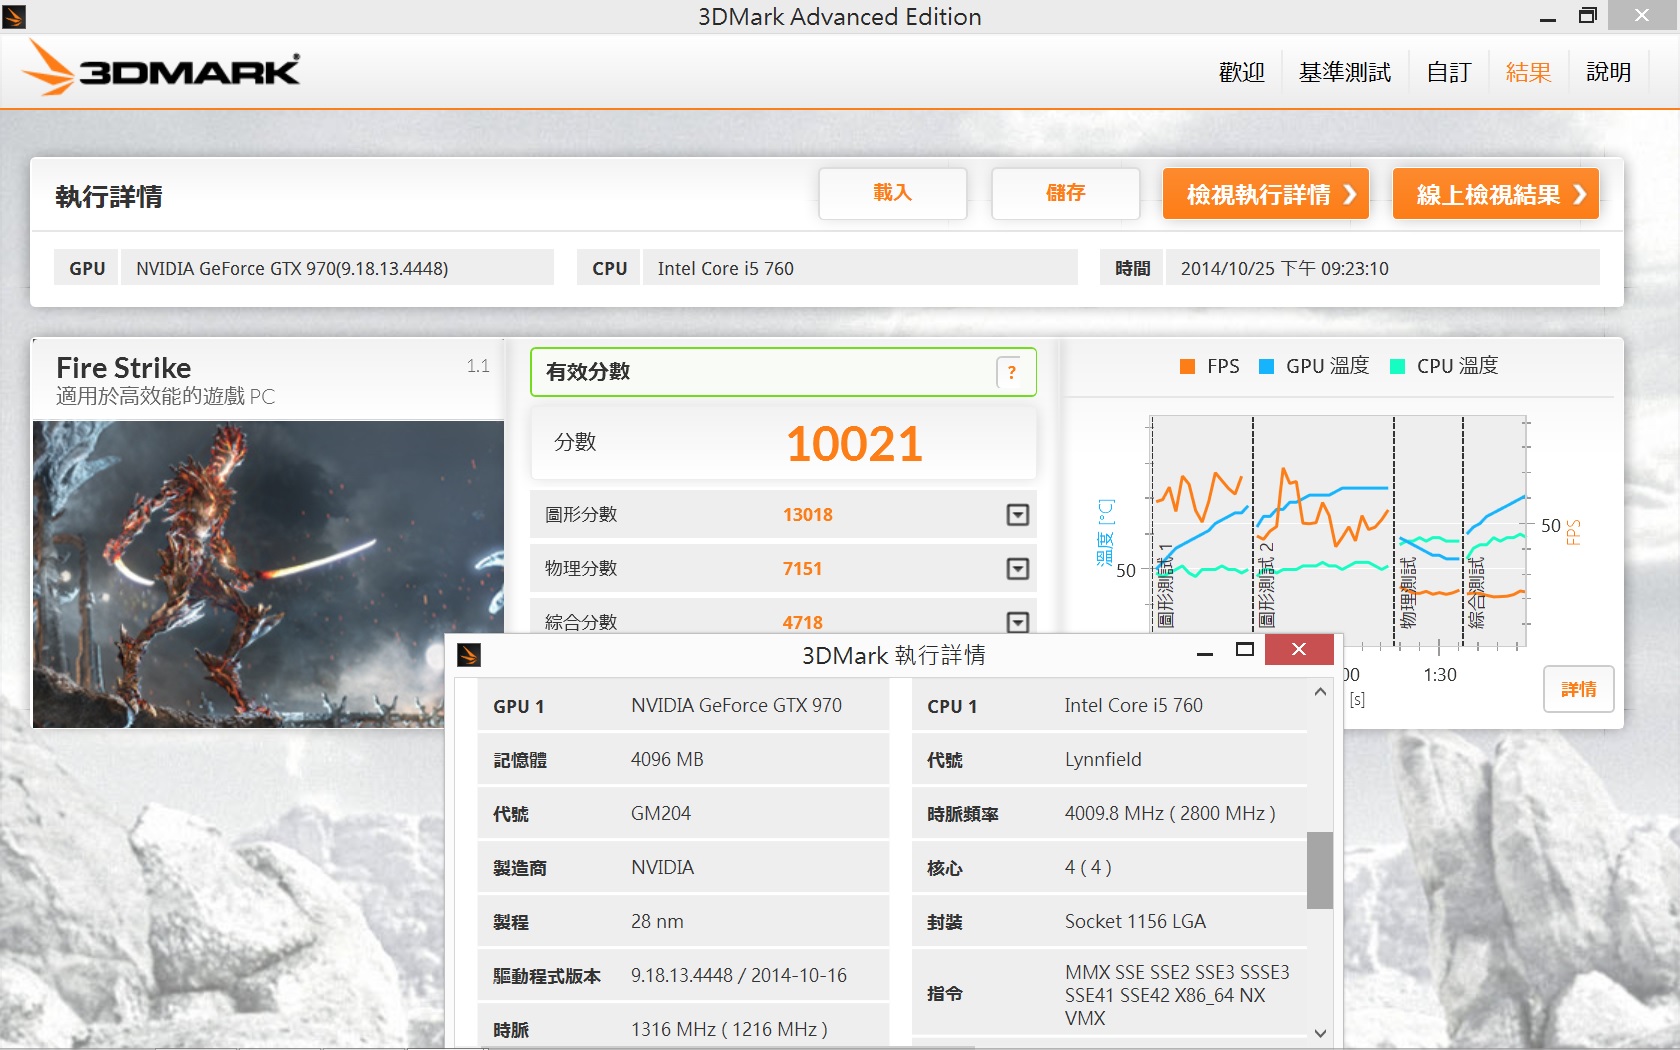
Task: Click the 封裝 value Socket 1156 LGA
Action: 1135,922
